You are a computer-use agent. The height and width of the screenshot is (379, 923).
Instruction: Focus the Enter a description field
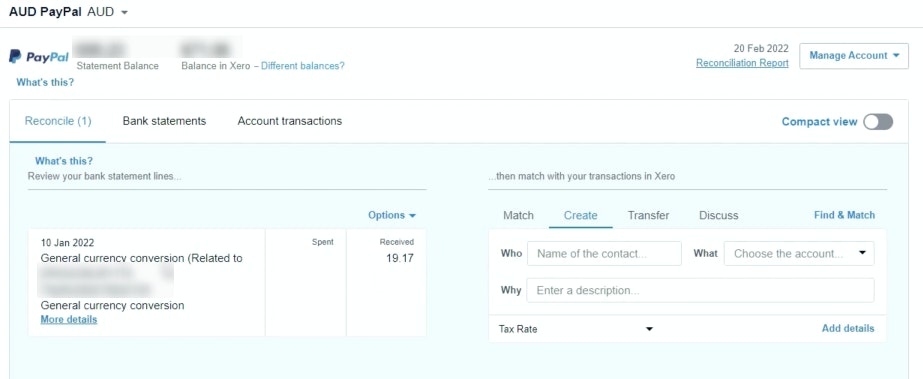tap(700, 291)
